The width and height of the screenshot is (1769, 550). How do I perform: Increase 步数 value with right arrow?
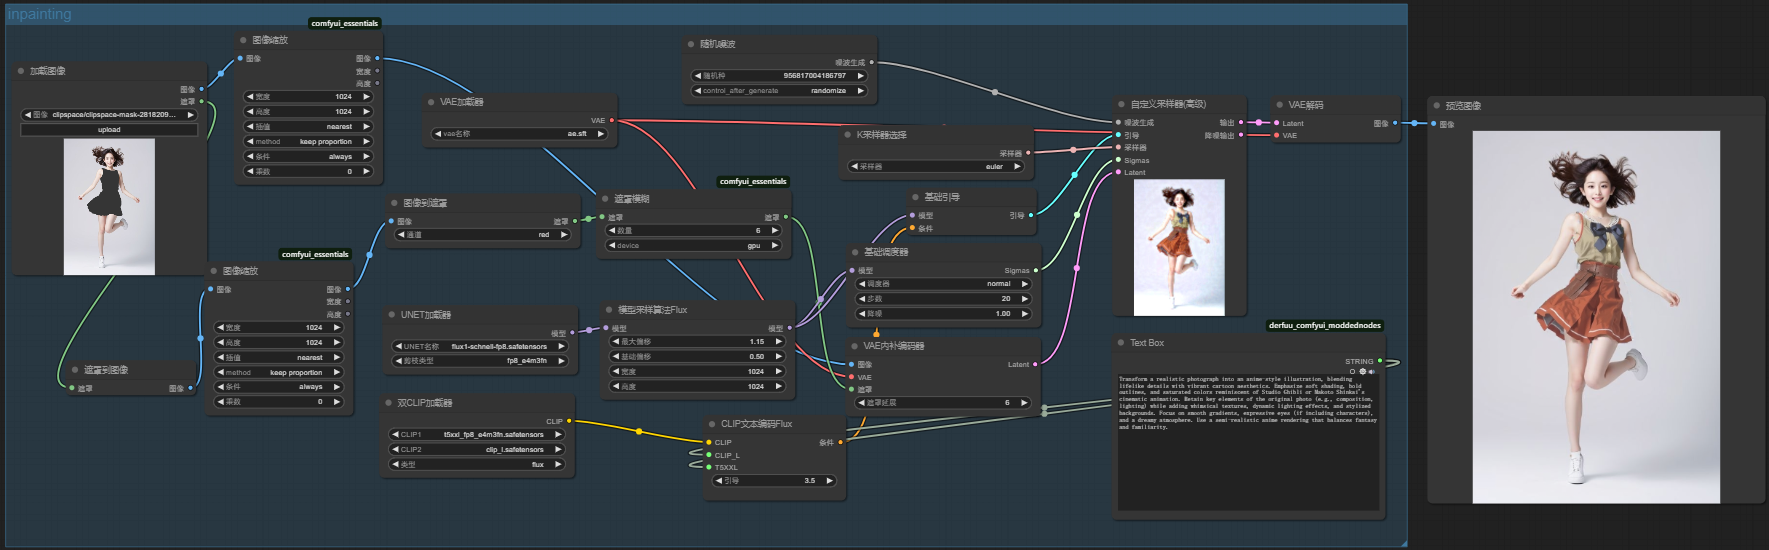coord(1025,299)
